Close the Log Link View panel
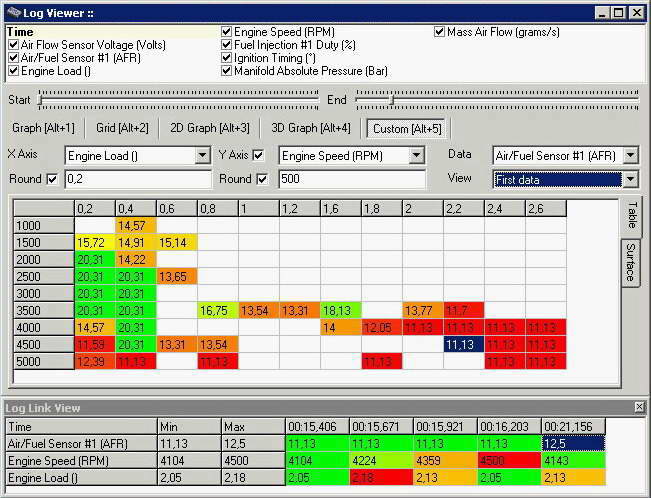Image resolution: width=651 pixels, height=498 pixels. 641,408
